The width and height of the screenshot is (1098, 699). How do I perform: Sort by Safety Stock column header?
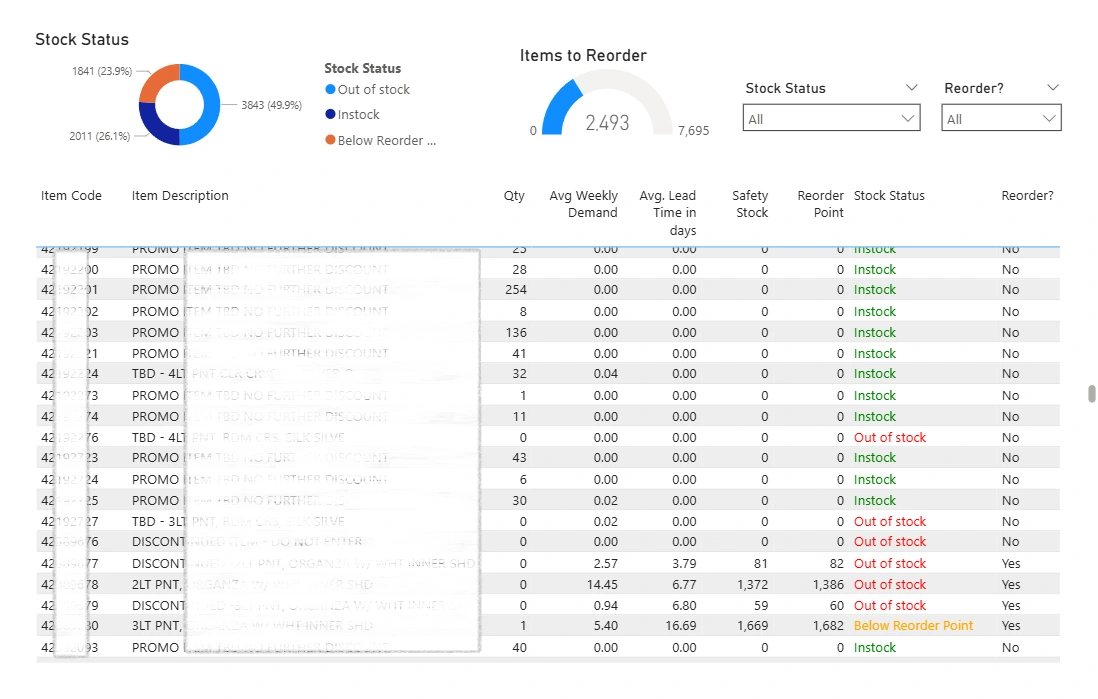tap(750, 204)
